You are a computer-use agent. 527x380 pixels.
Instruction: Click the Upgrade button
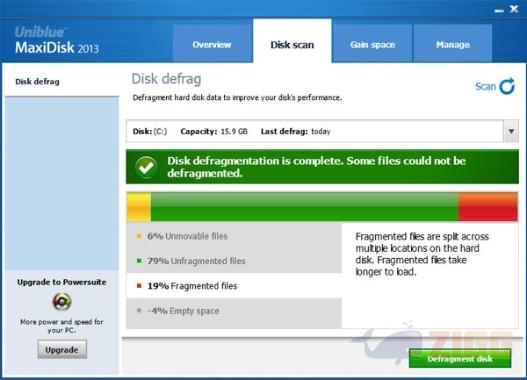pyautogui.click(x=62, y=349)
